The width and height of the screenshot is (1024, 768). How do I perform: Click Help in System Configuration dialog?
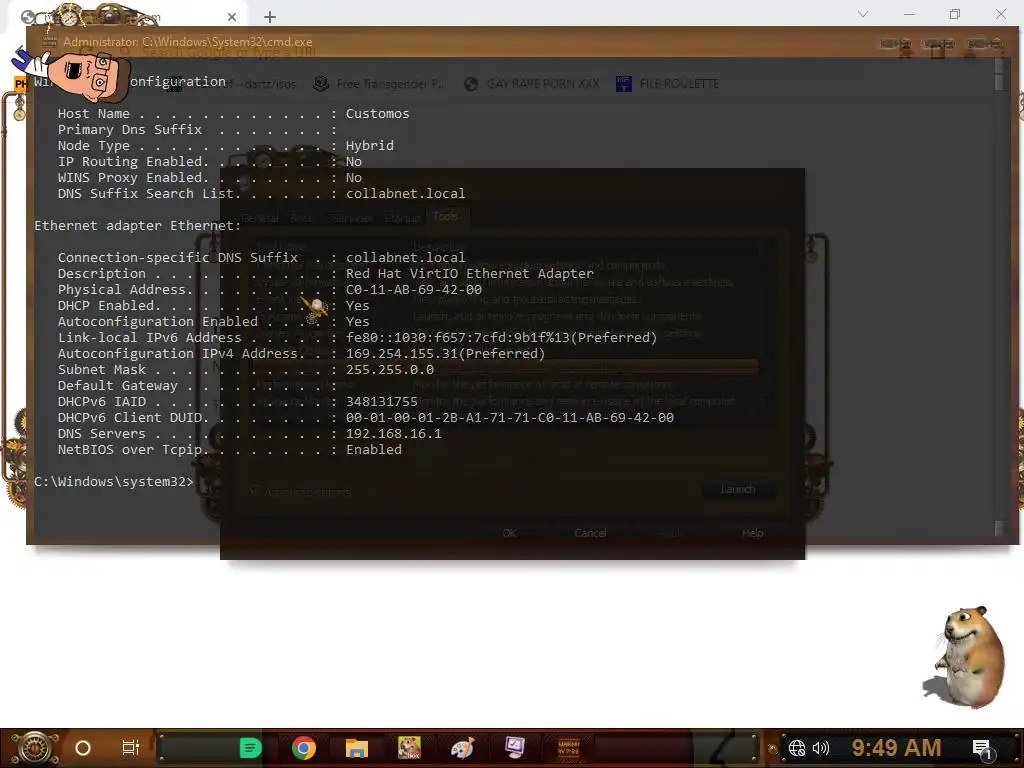[752, 533]
